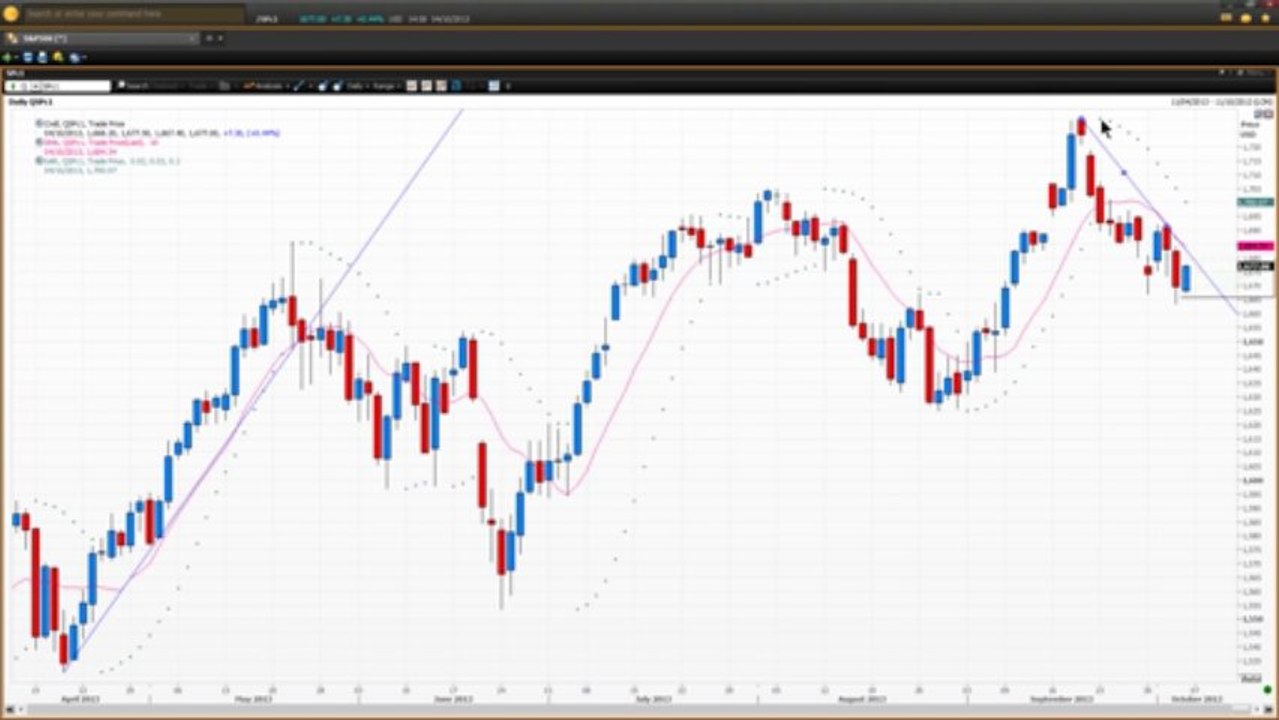Click the table grid icon in chart toolbar

tap(494, 86)
